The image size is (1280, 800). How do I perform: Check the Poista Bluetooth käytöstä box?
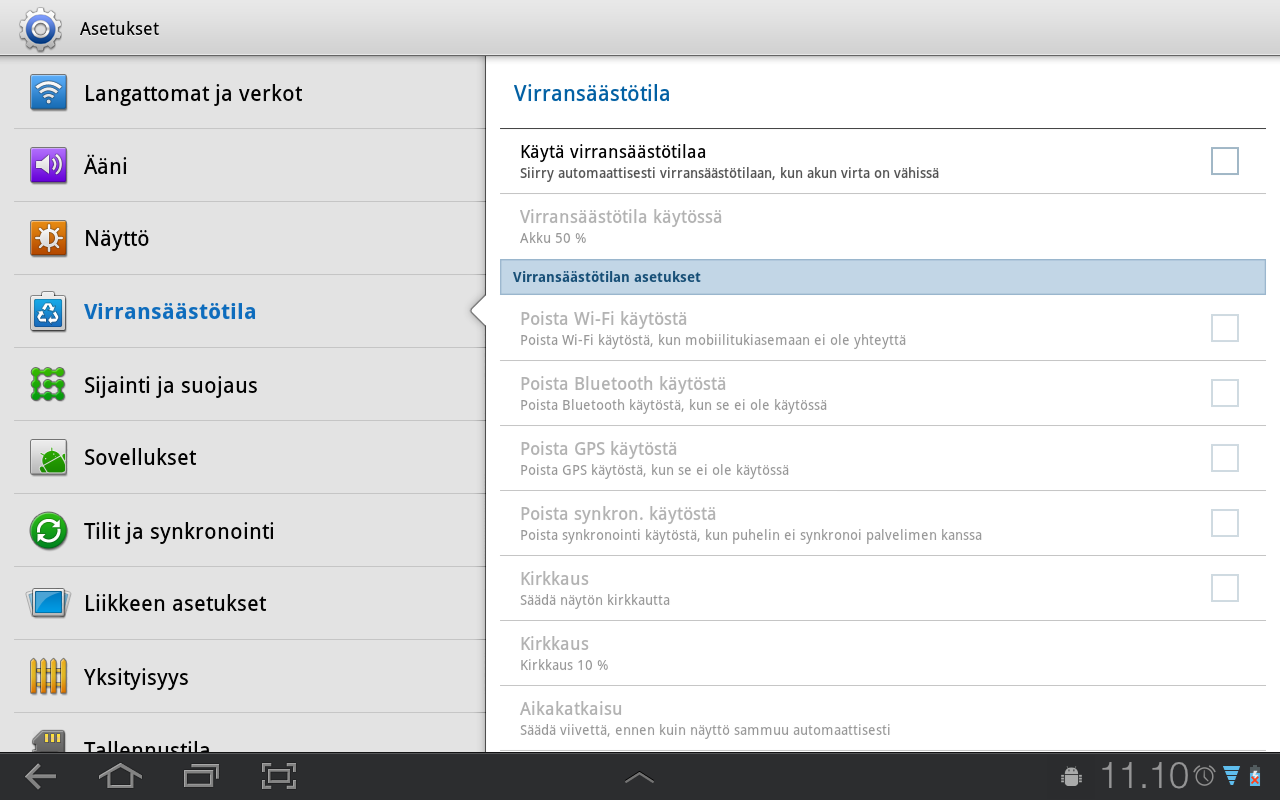coord(1224,393)
